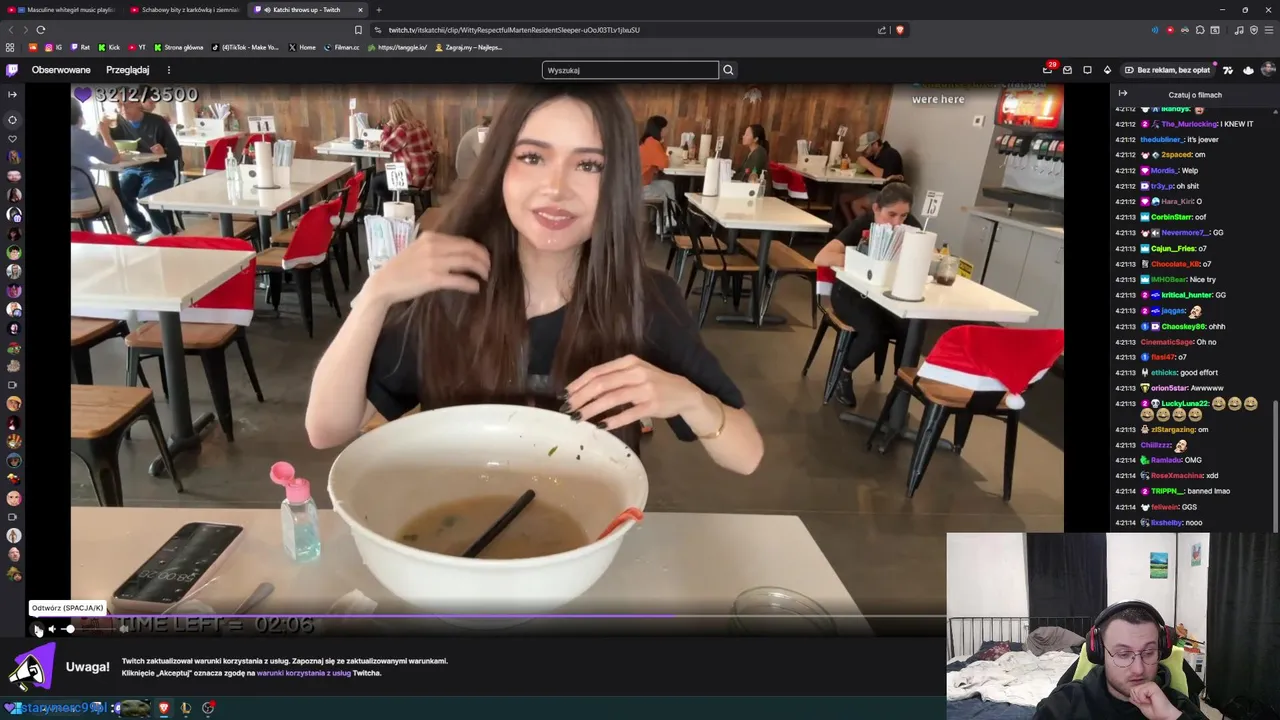Click username RoseXmachina in chat
The width and height of the screenshot is (1280, 720).
(1177, 476)
